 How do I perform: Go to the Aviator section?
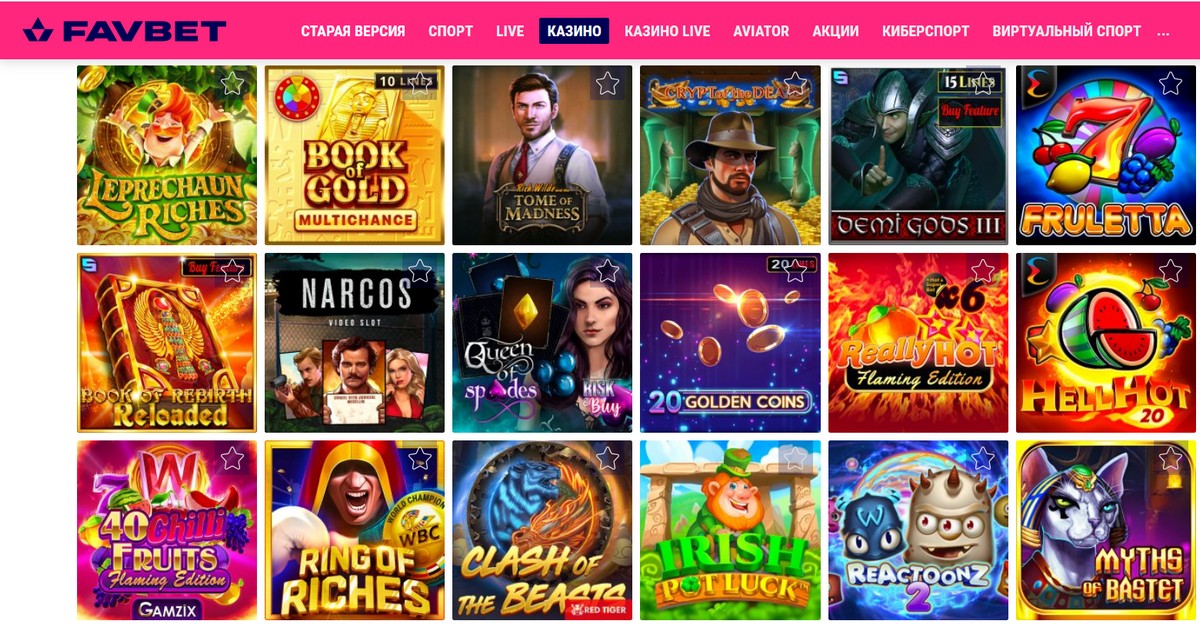[x=761, y=31]
